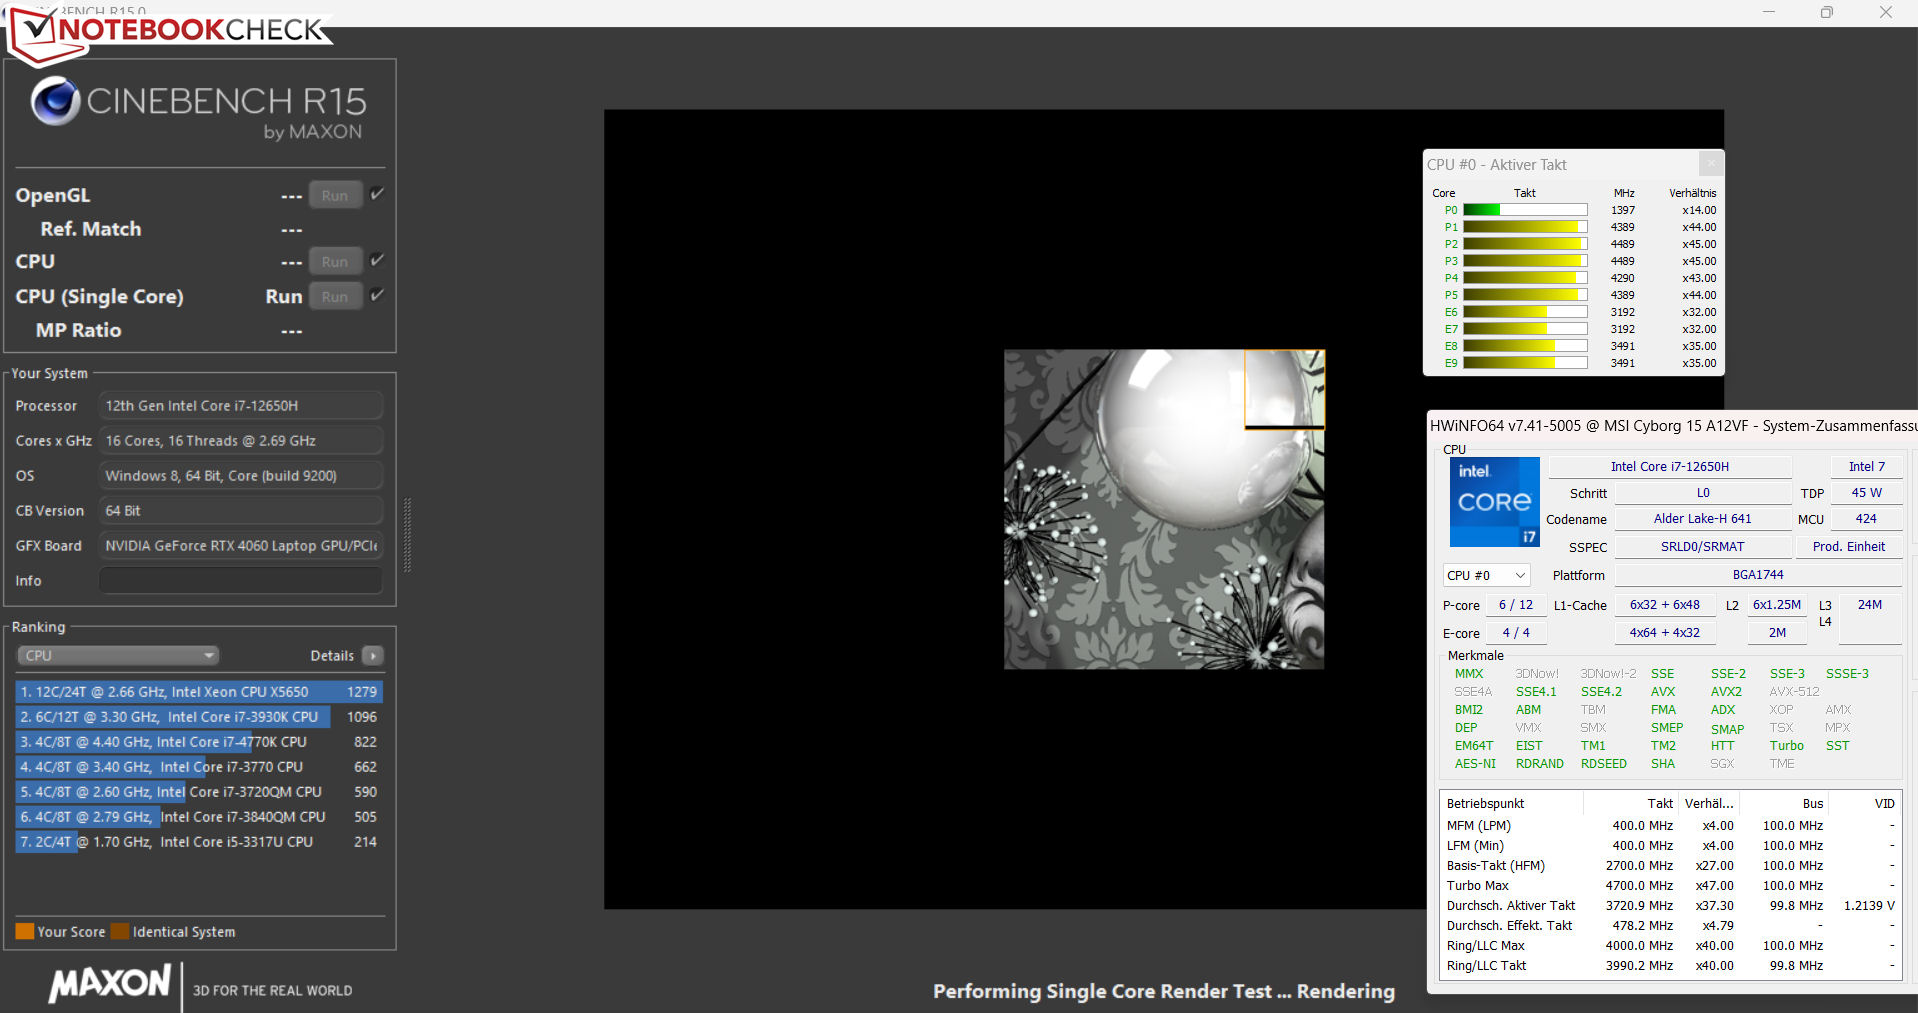Select ranking entry Core i5-3317U CPU
Image resolution: width=1918 pixels, height=1013 pixels.
(199, 842)
